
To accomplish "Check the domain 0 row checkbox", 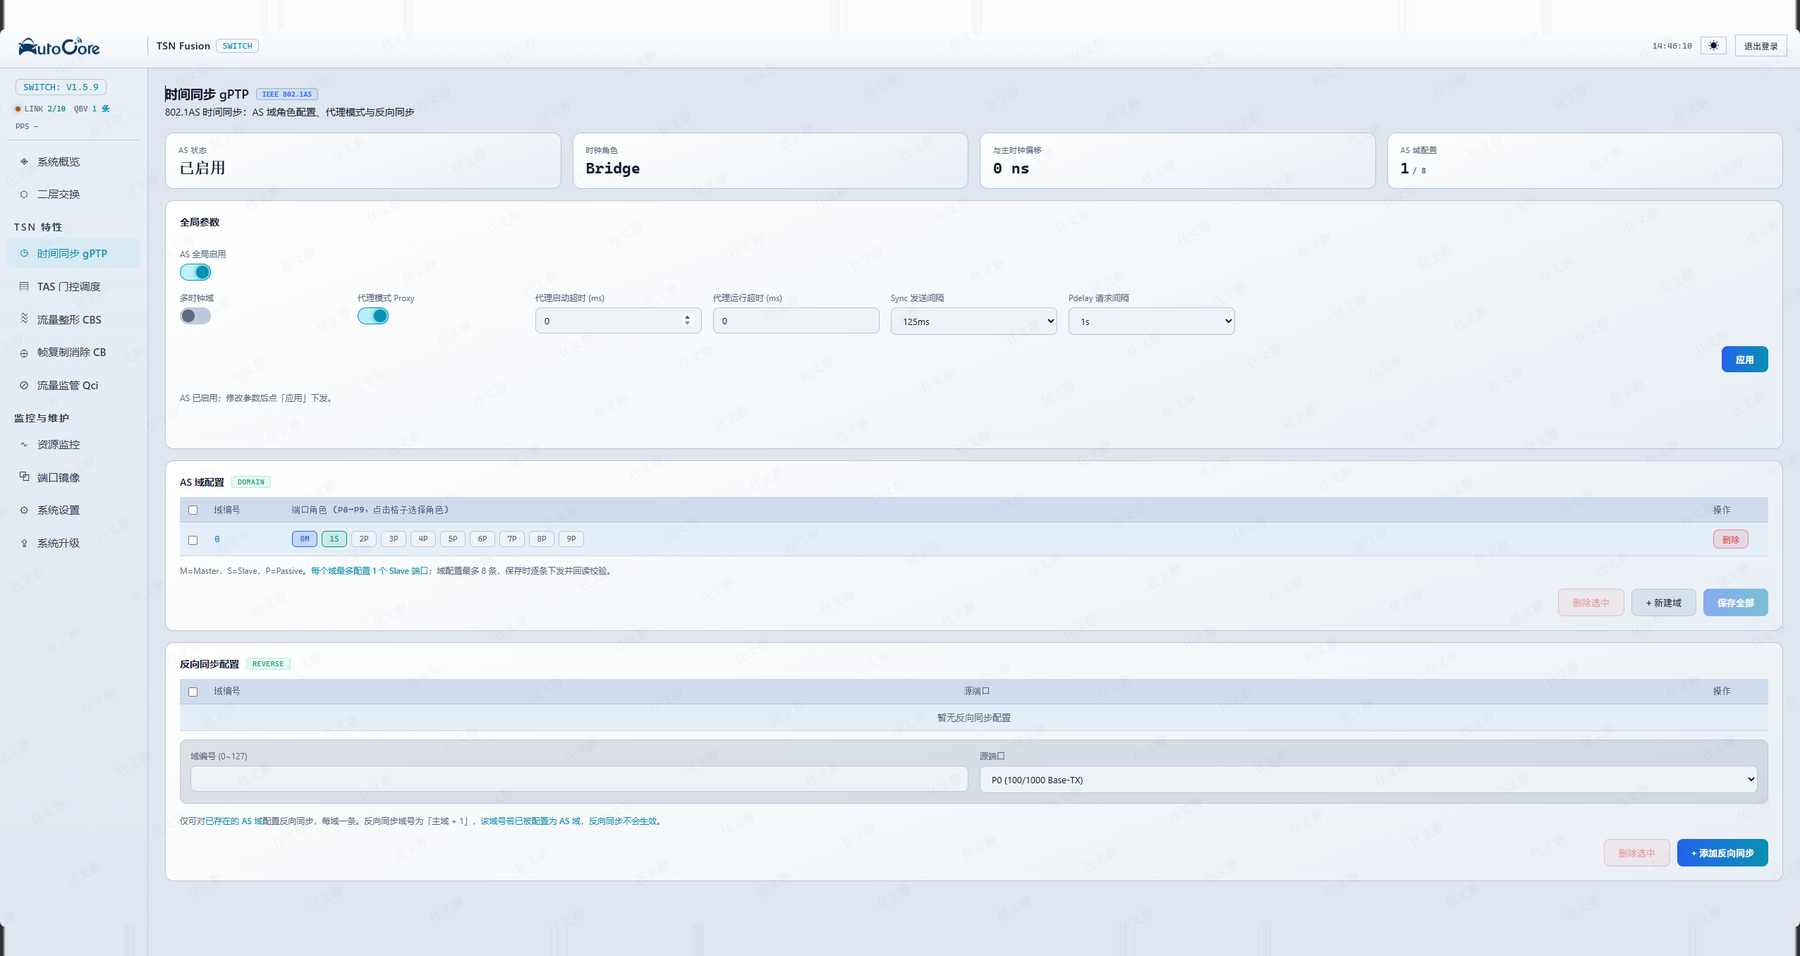I will (x=193, y=540).
